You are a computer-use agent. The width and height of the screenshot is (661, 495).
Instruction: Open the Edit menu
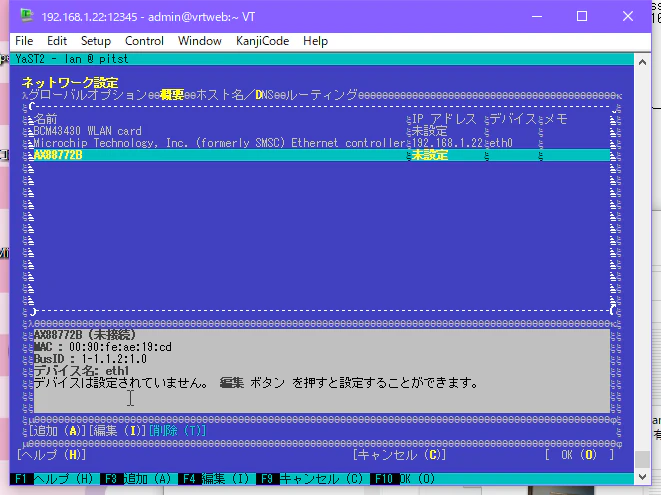coord(57,41)
